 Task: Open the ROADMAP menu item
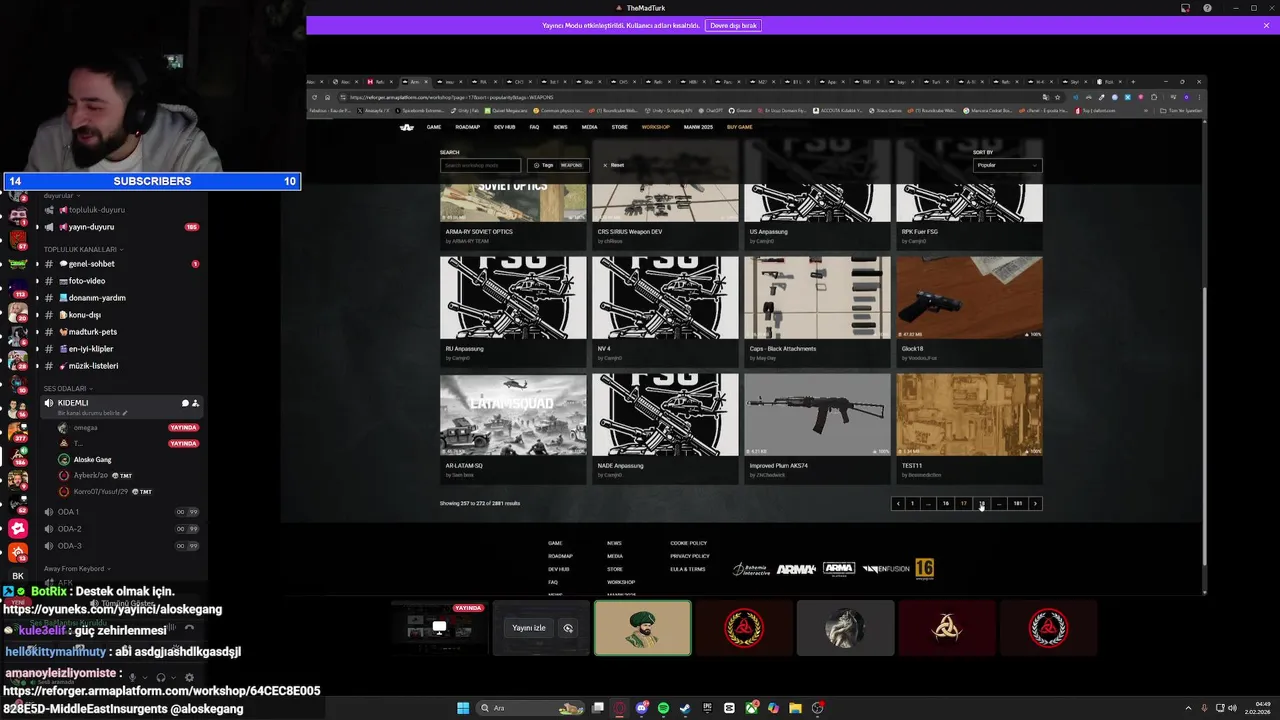tap(467, 127)
